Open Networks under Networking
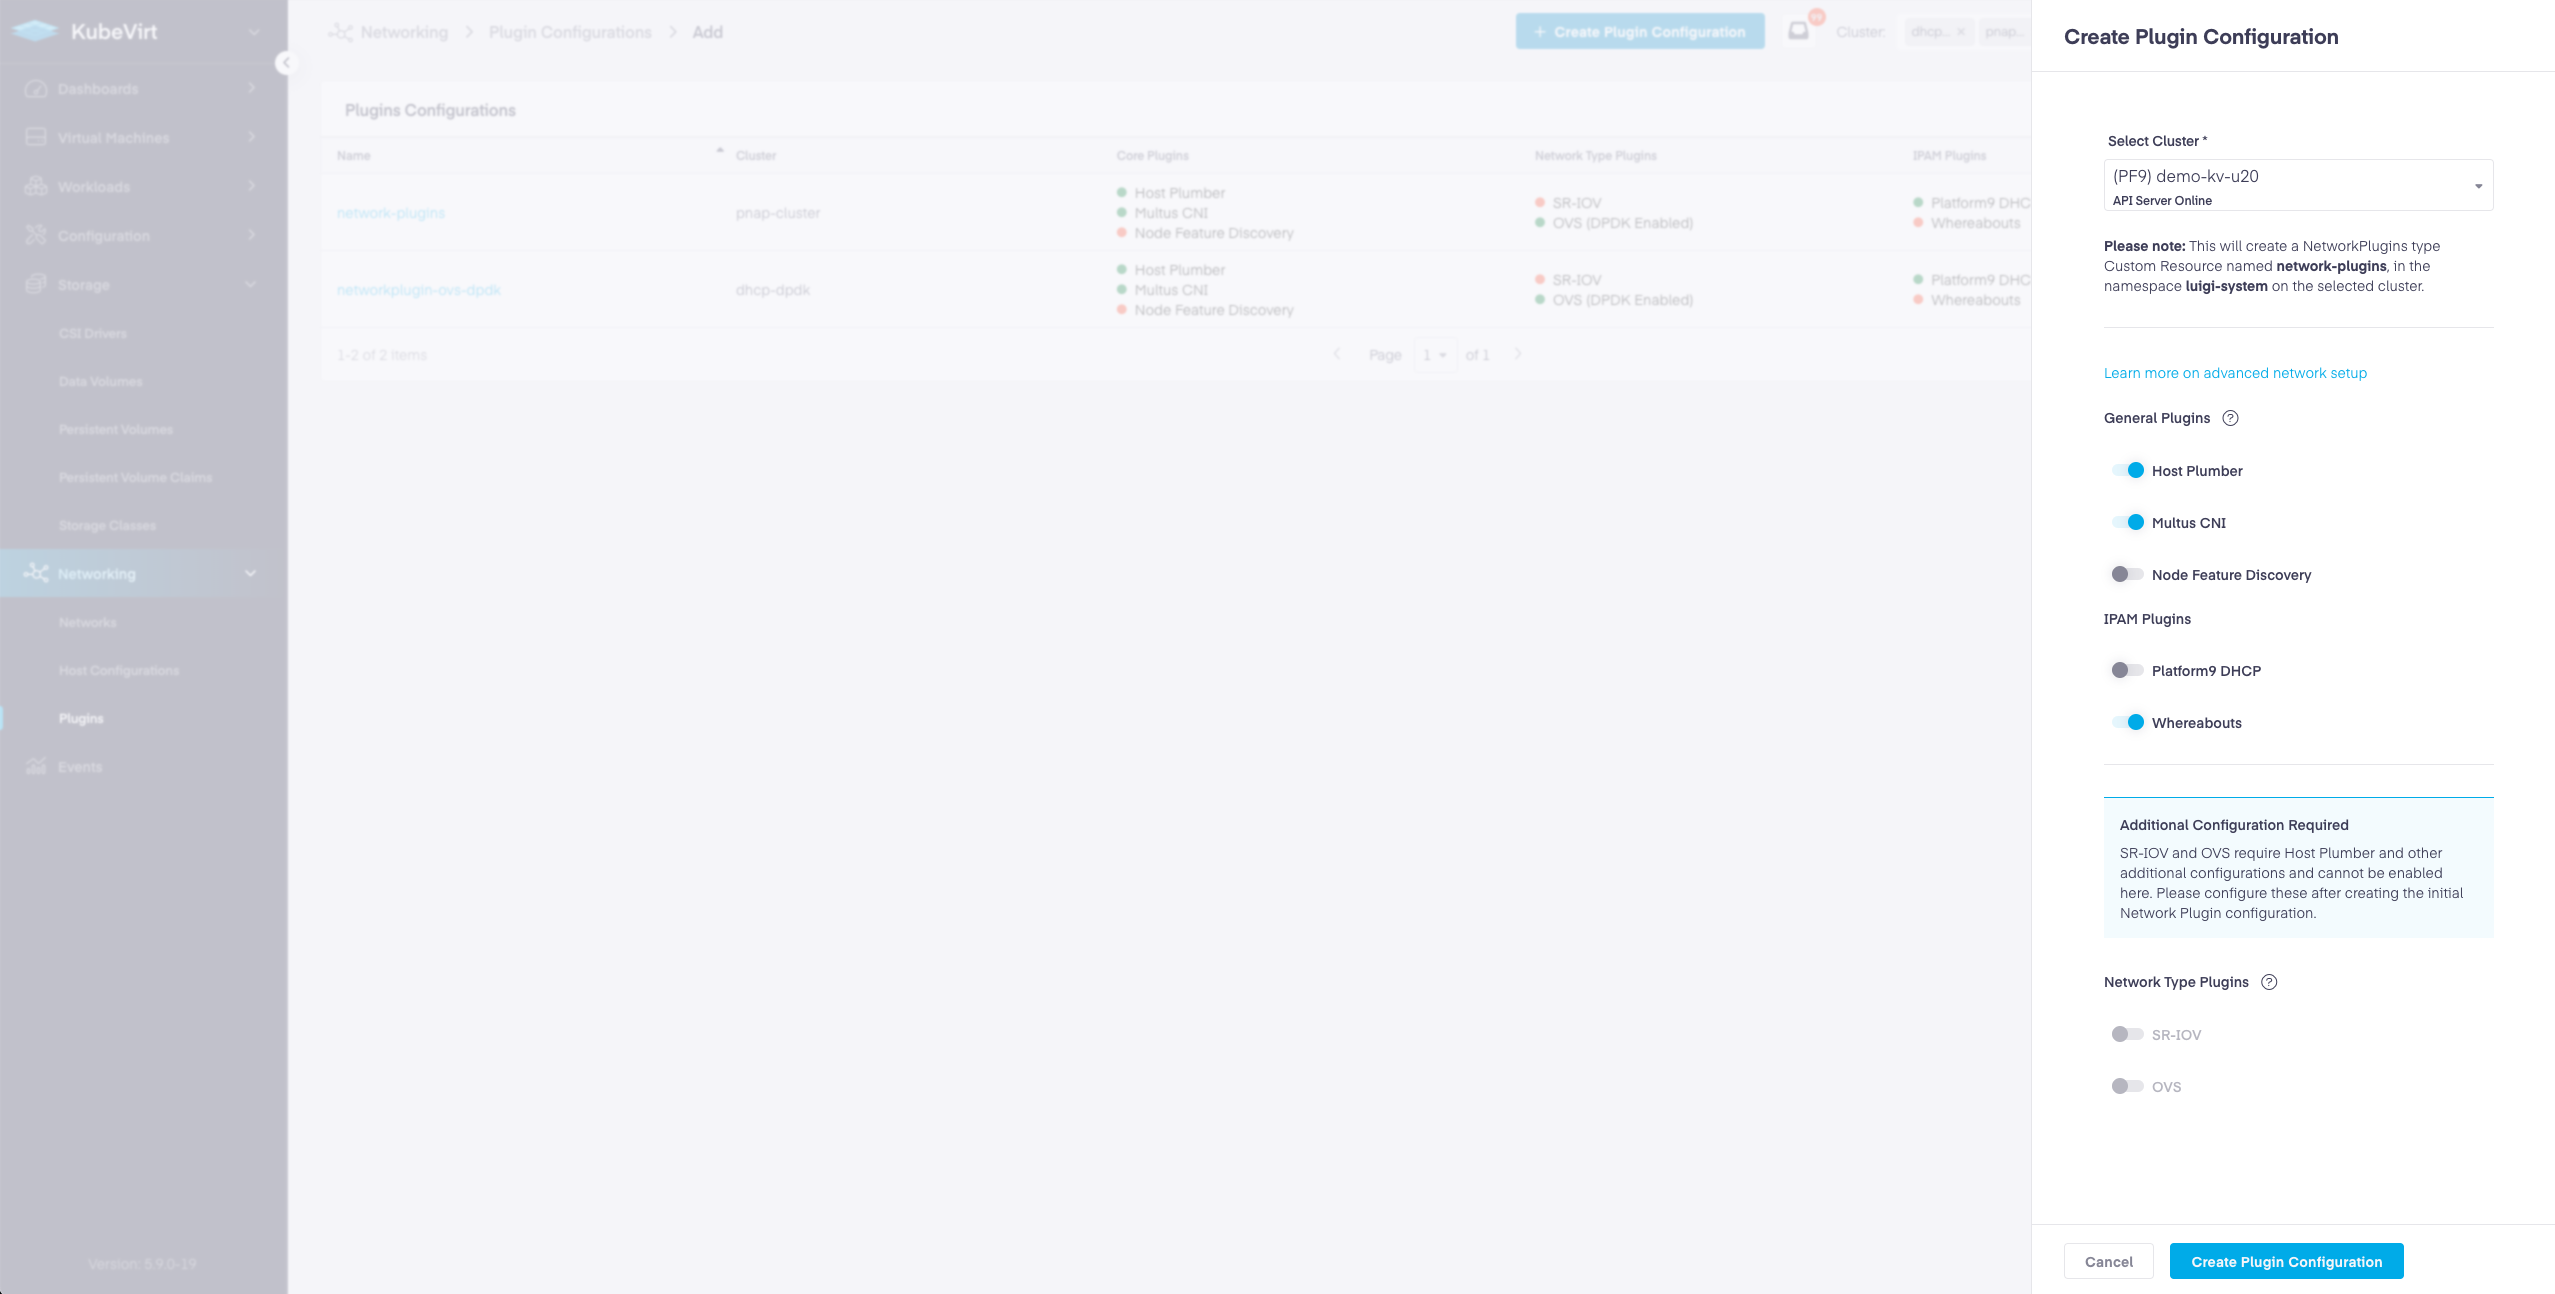 coord(88,622)
